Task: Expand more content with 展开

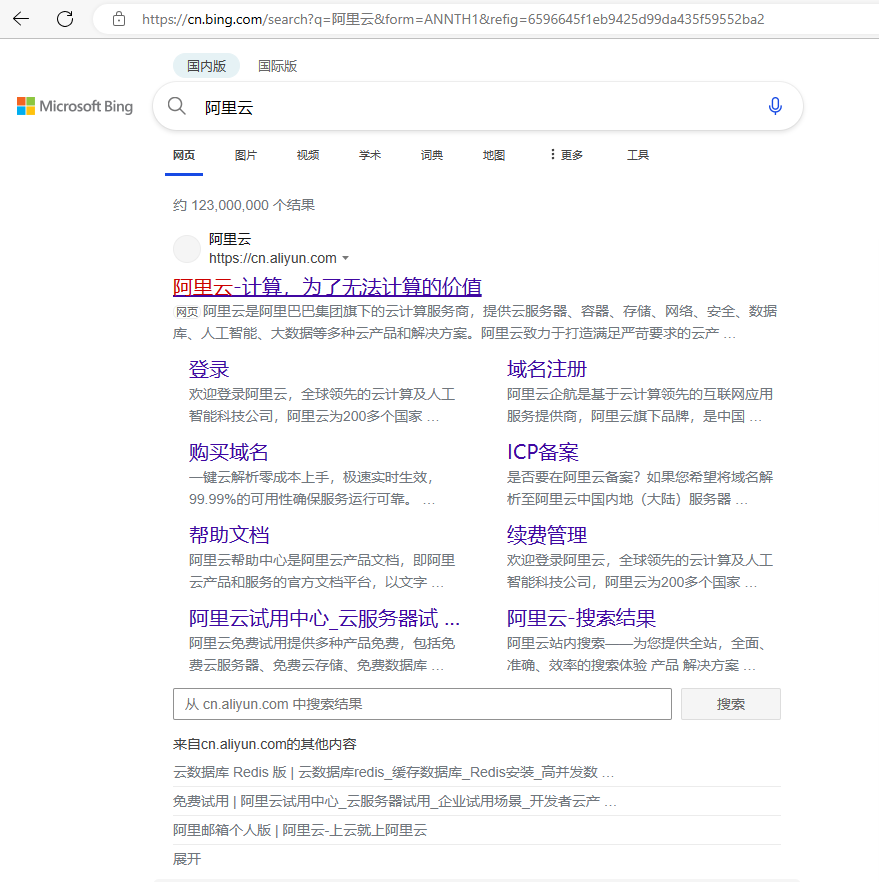Action: (187, 859)
